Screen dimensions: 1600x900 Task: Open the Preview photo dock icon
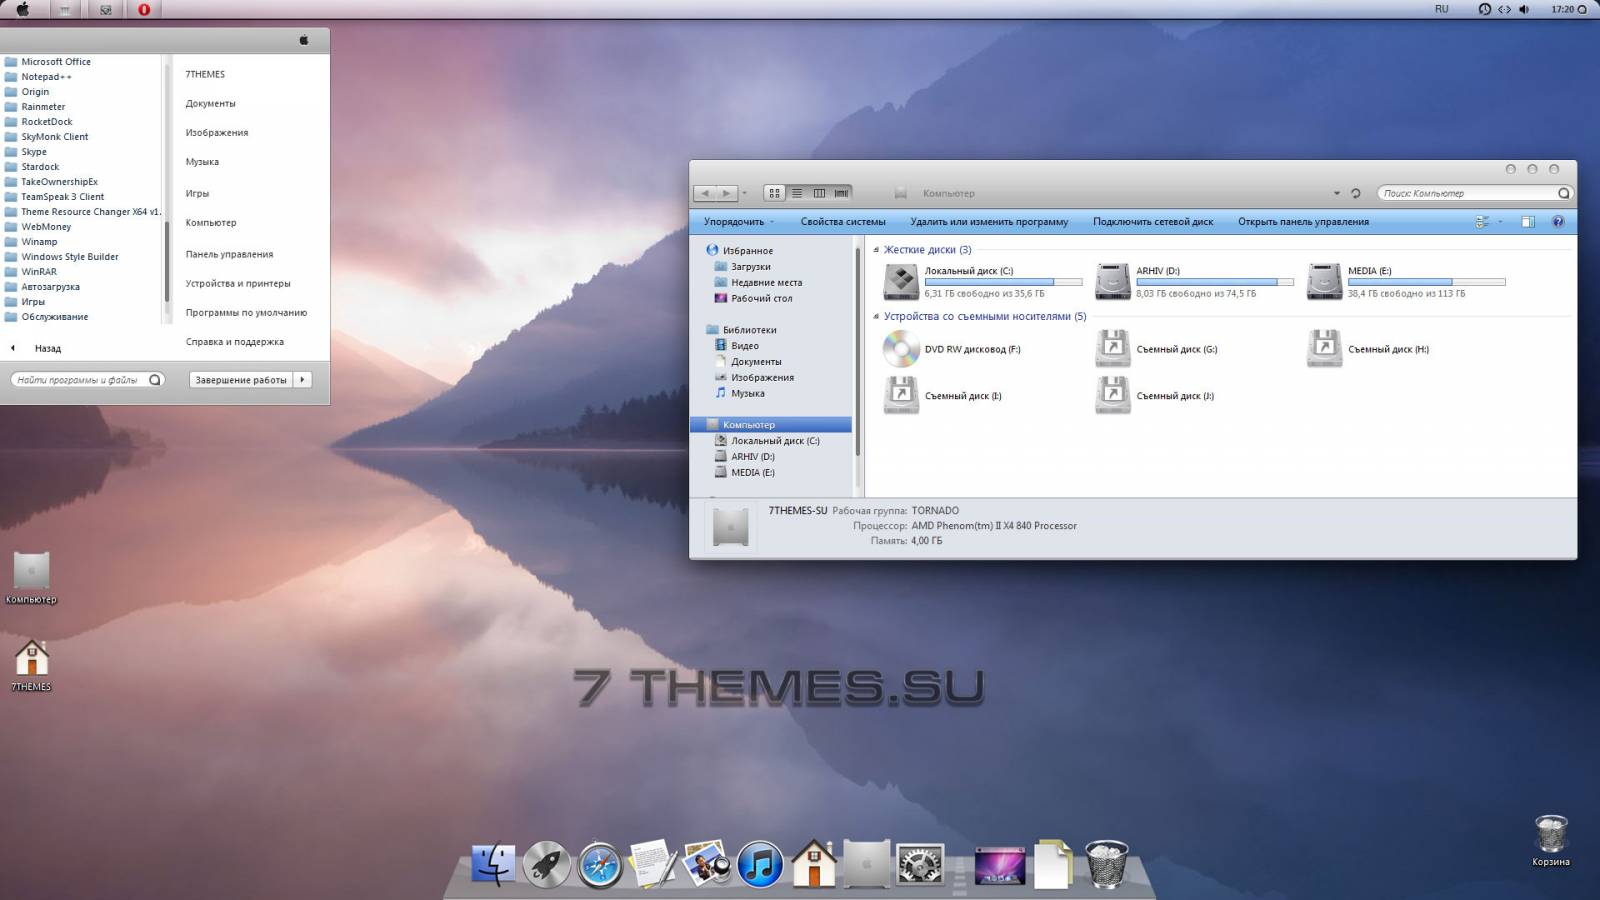click(x=706, y=864)
